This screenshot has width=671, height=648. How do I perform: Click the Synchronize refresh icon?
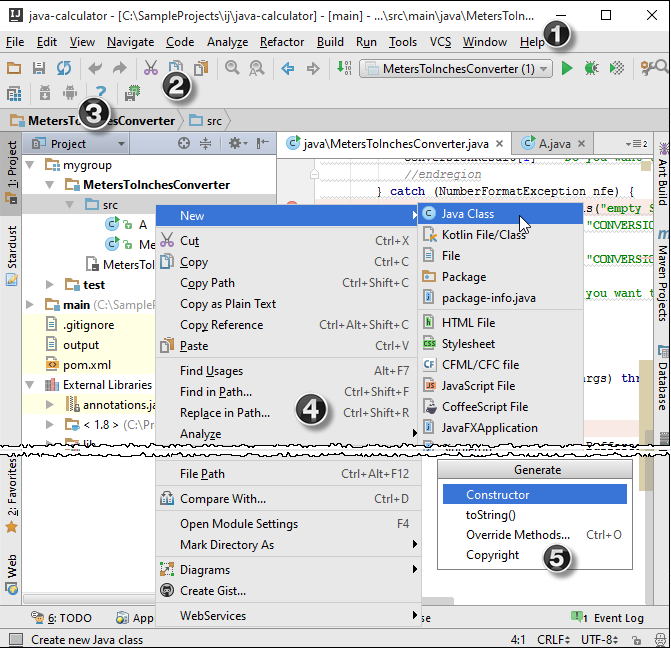pyautogui.click(x=64, y=69)
